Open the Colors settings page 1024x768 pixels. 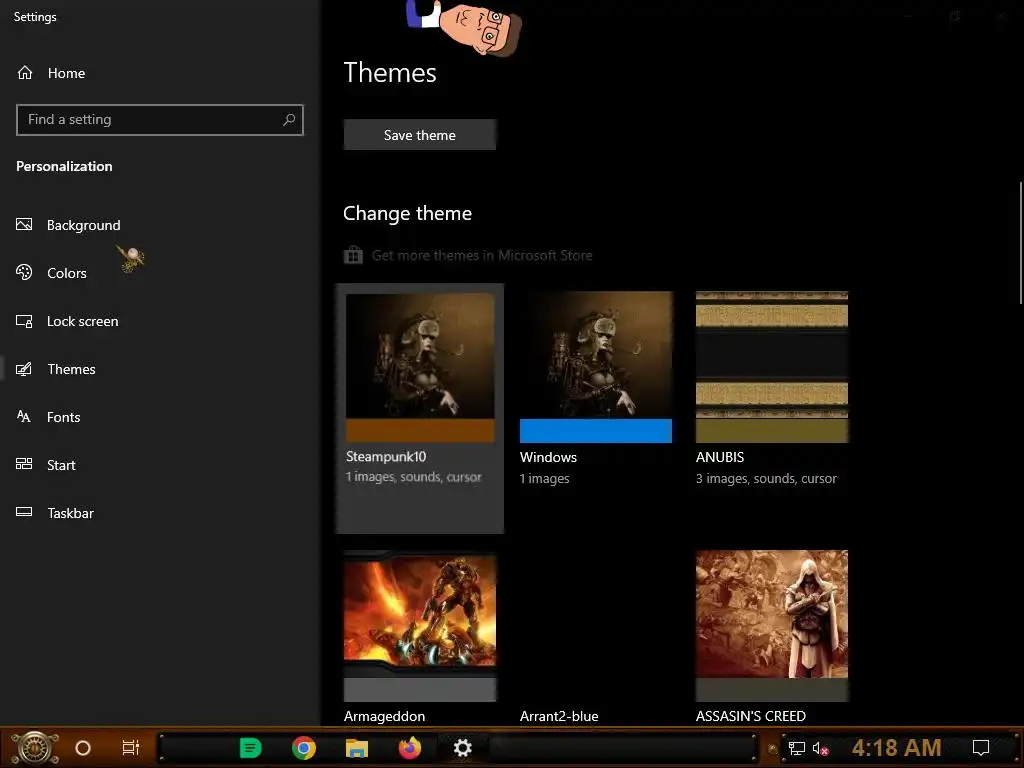67,273
